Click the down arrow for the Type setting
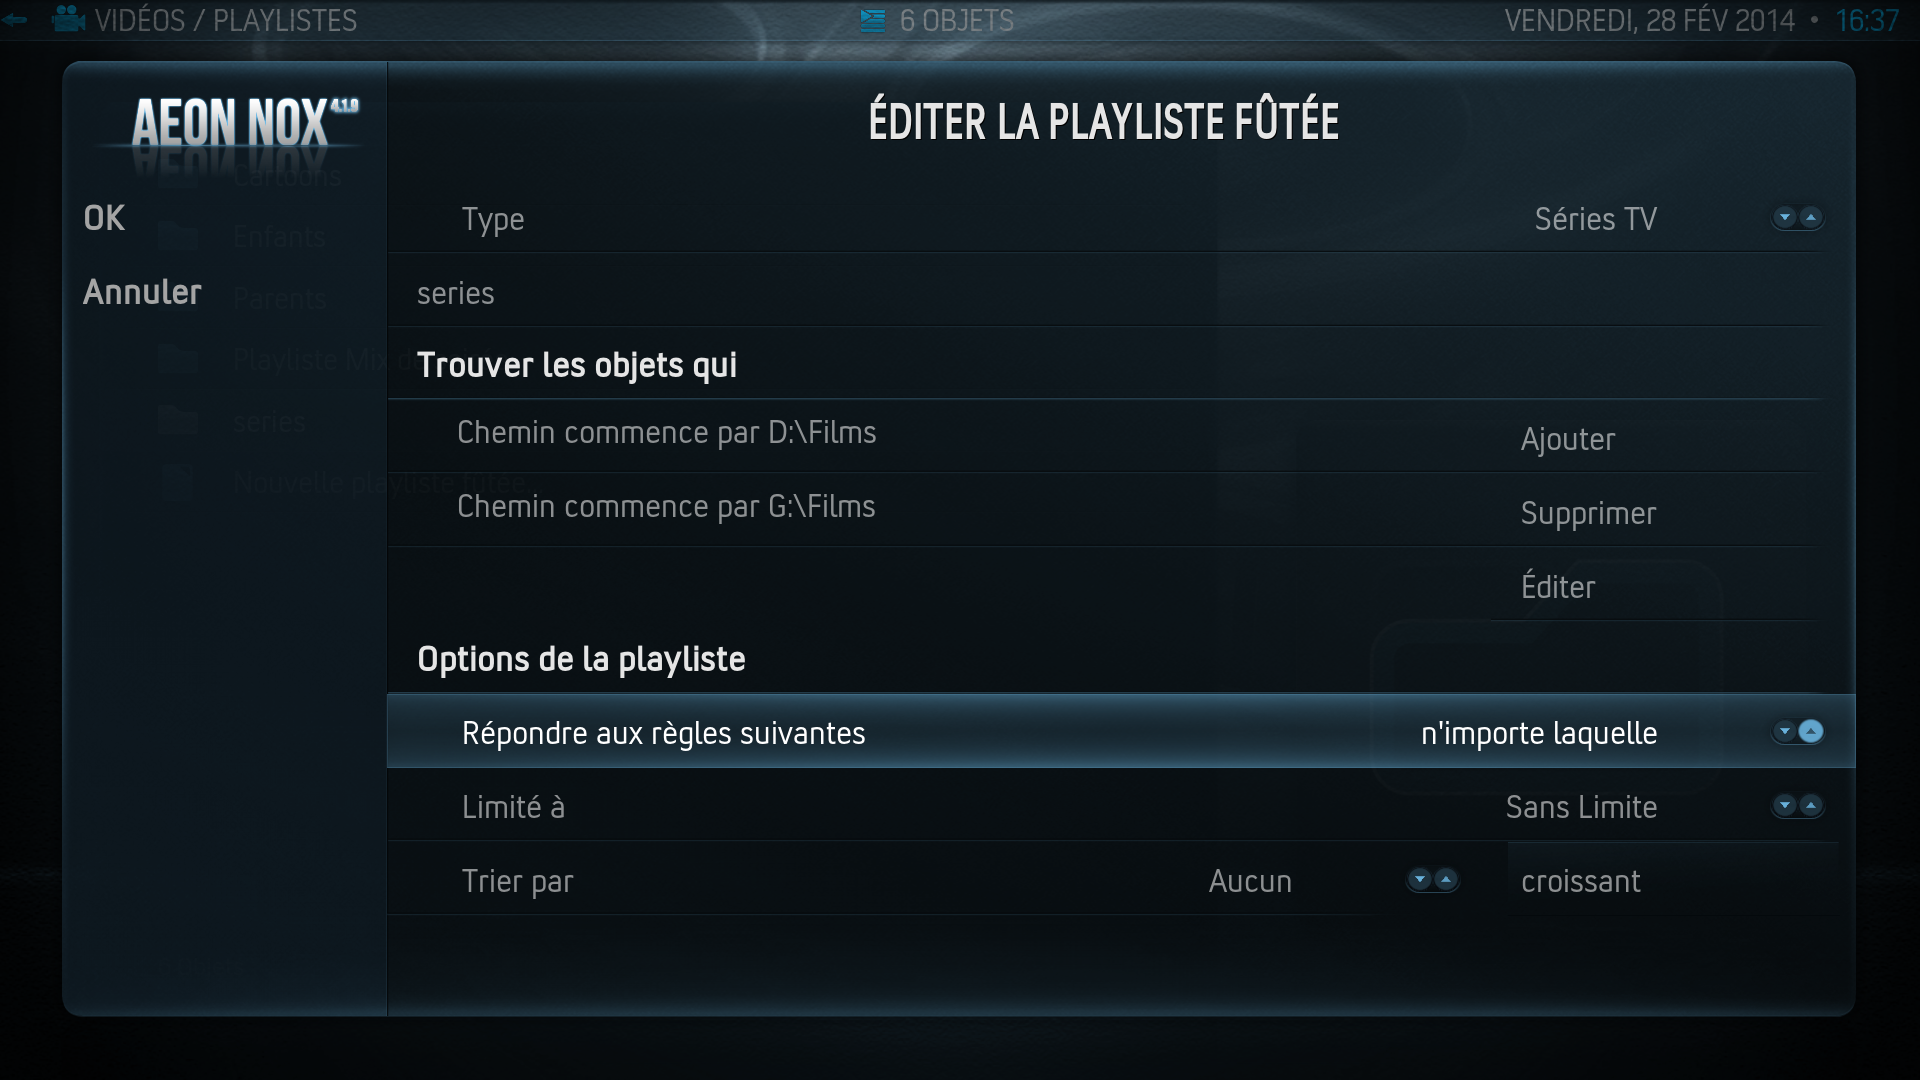This screenshot has width=1920, height=1080. [x=1785, y=217]
